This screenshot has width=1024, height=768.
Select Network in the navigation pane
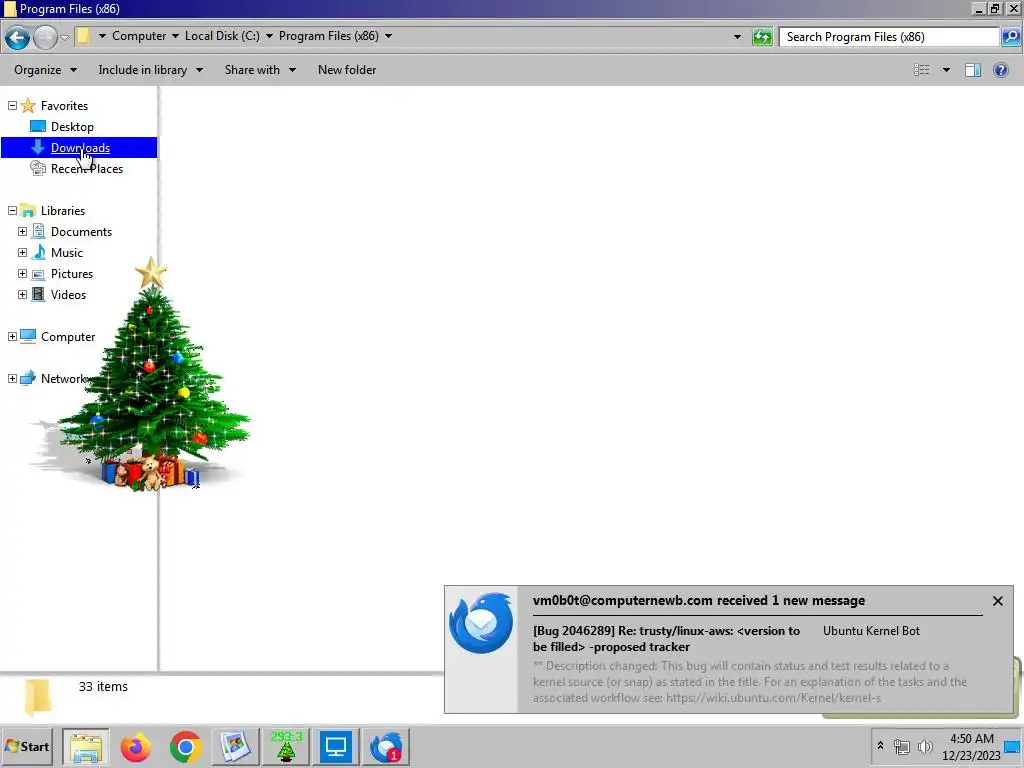point(63,379)
